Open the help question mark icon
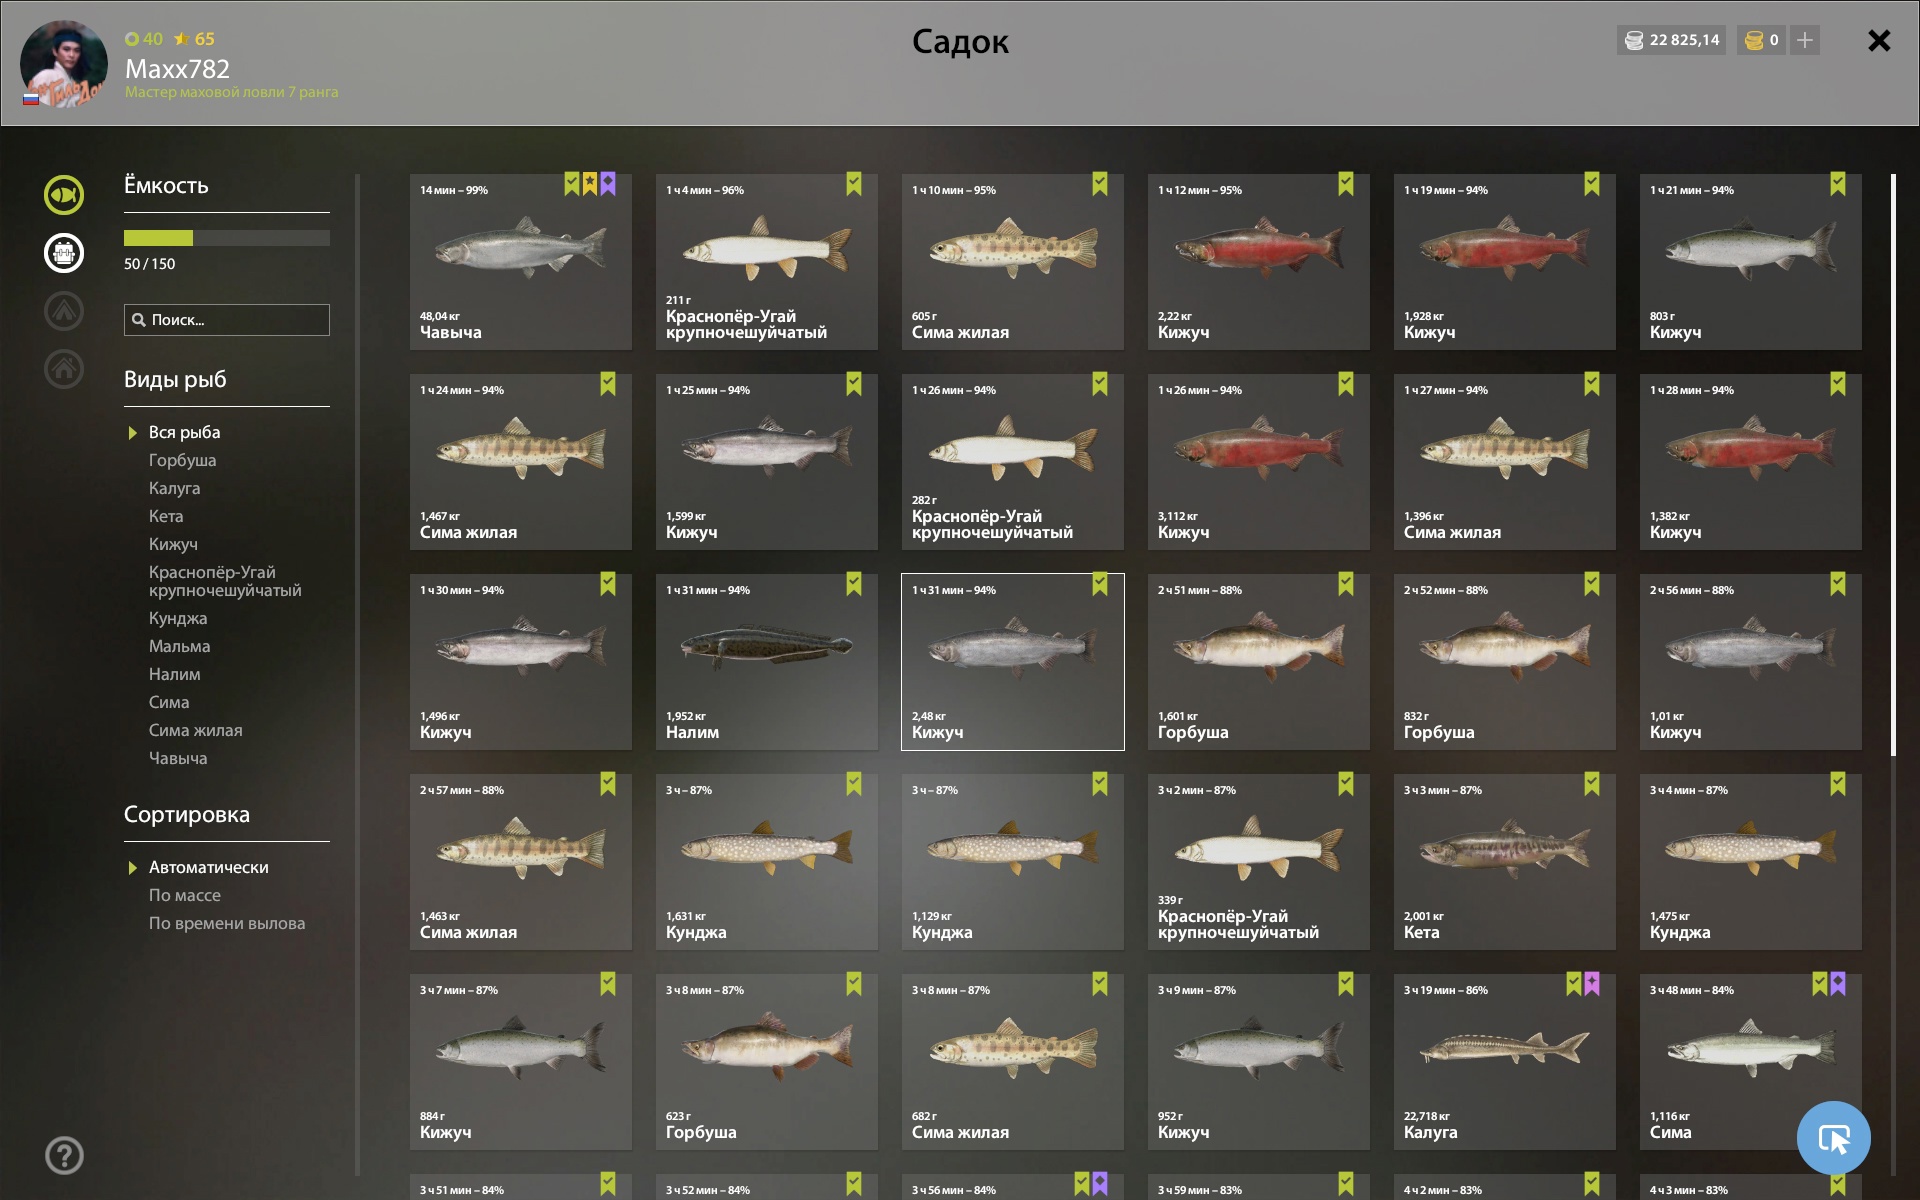Image resolution: width=1920 pixels, height=1200 pixels. pos(64,1155)
